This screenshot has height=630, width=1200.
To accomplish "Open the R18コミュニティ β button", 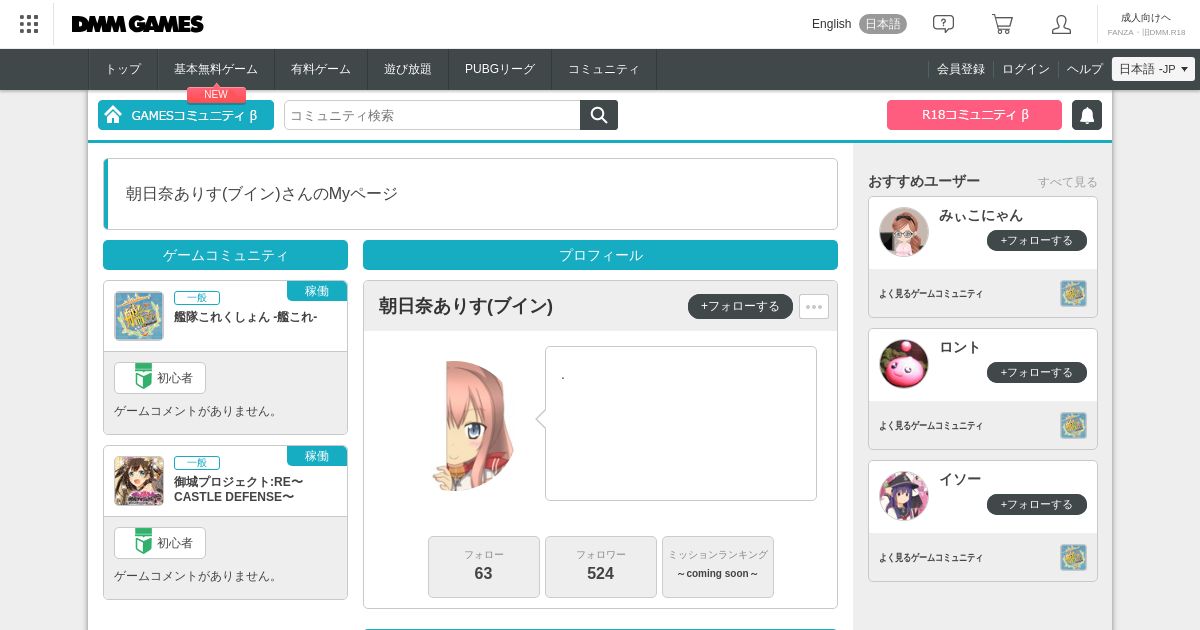I will (x=974, y=115).
